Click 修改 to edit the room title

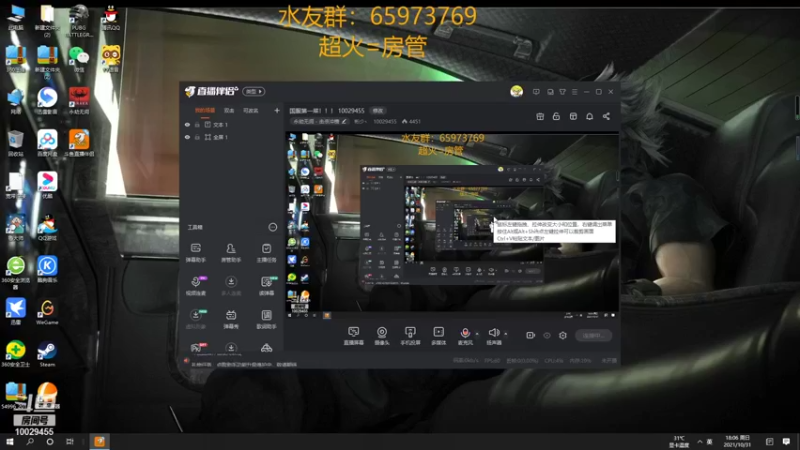tap(378, 110)
